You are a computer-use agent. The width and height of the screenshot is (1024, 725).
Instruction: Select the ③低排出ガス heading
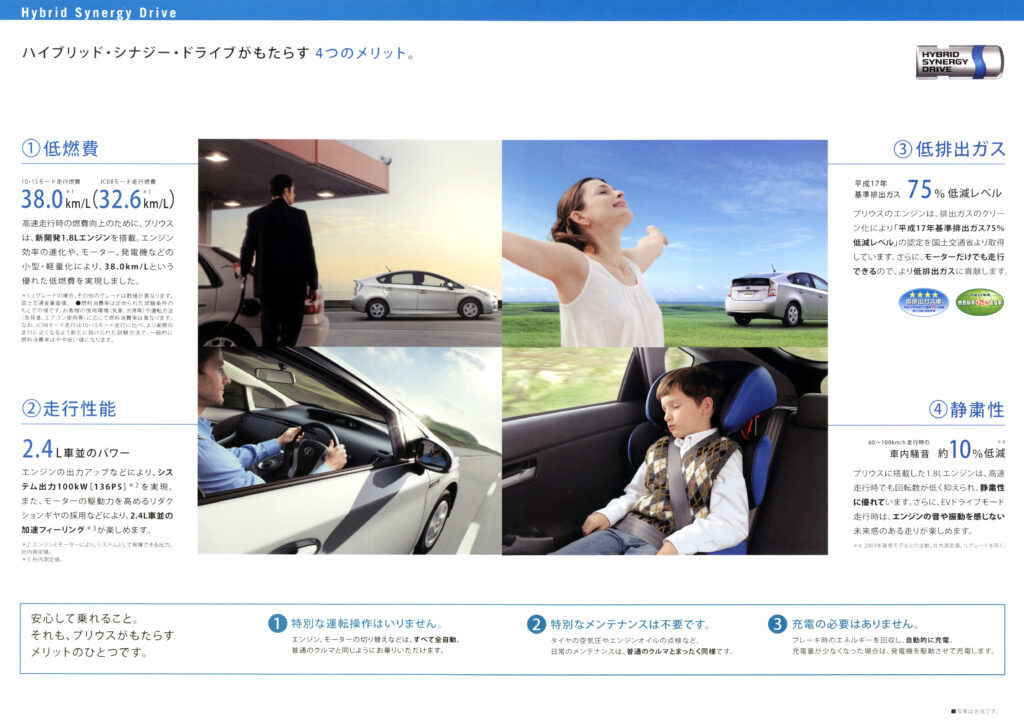949,149
